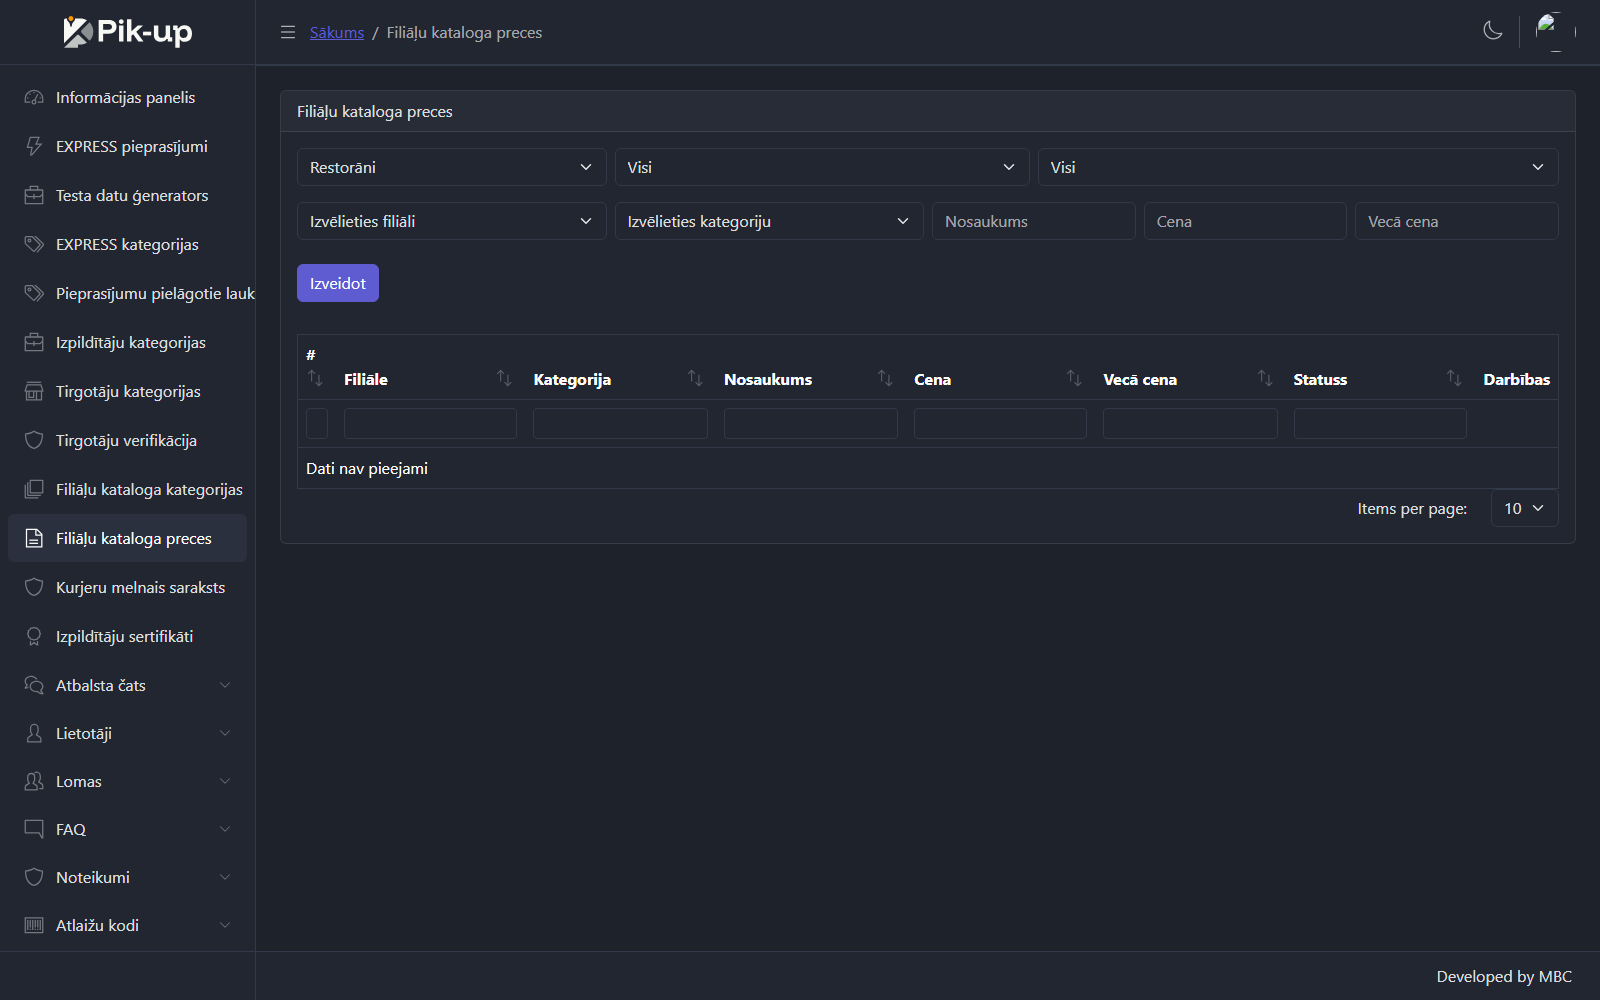Focus the Filiāle column filter box
The image size is (1600, 1000).
430,423
